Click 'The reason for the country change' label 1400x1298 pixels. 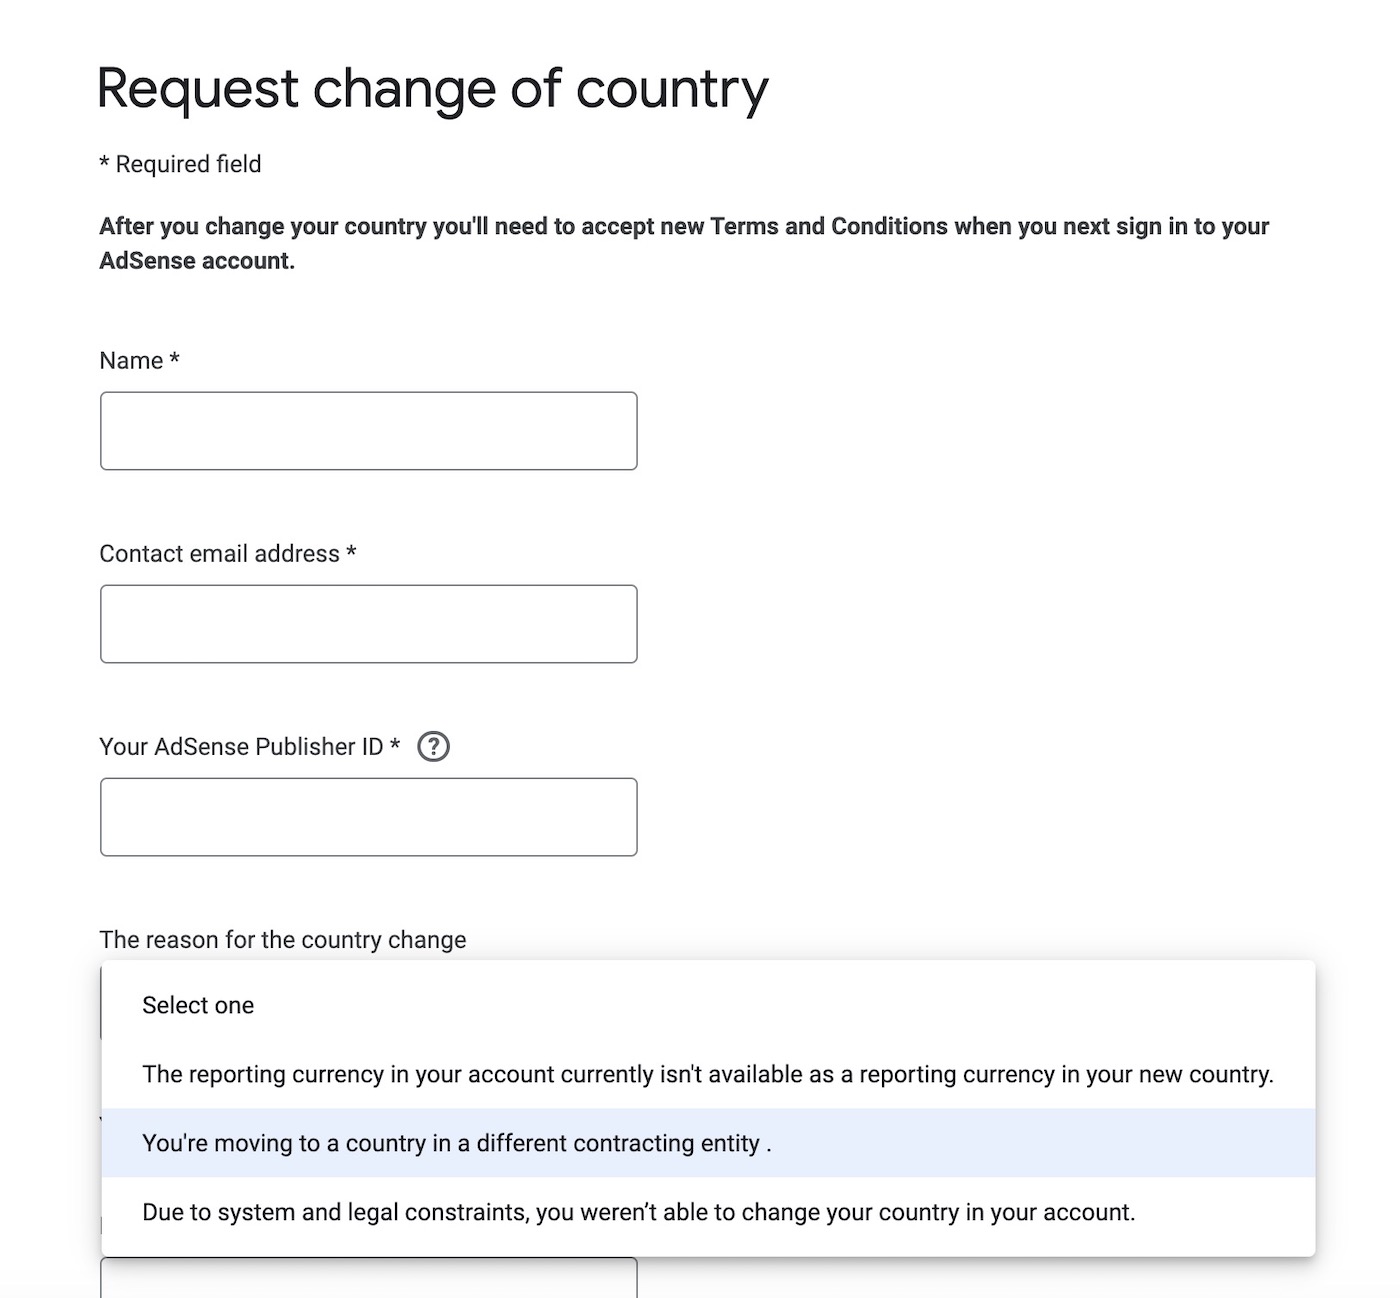point(282,940)
